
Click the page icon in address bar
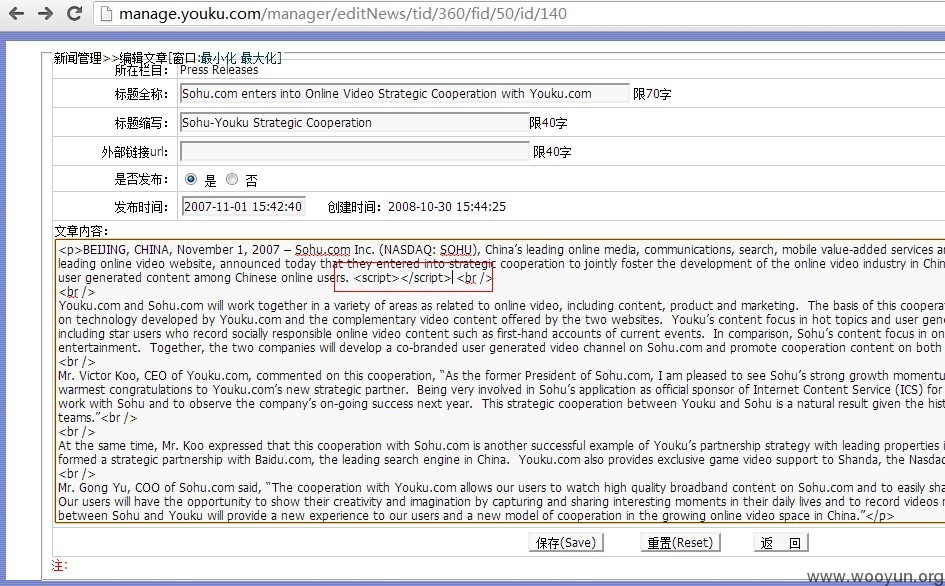pos(106,13)
